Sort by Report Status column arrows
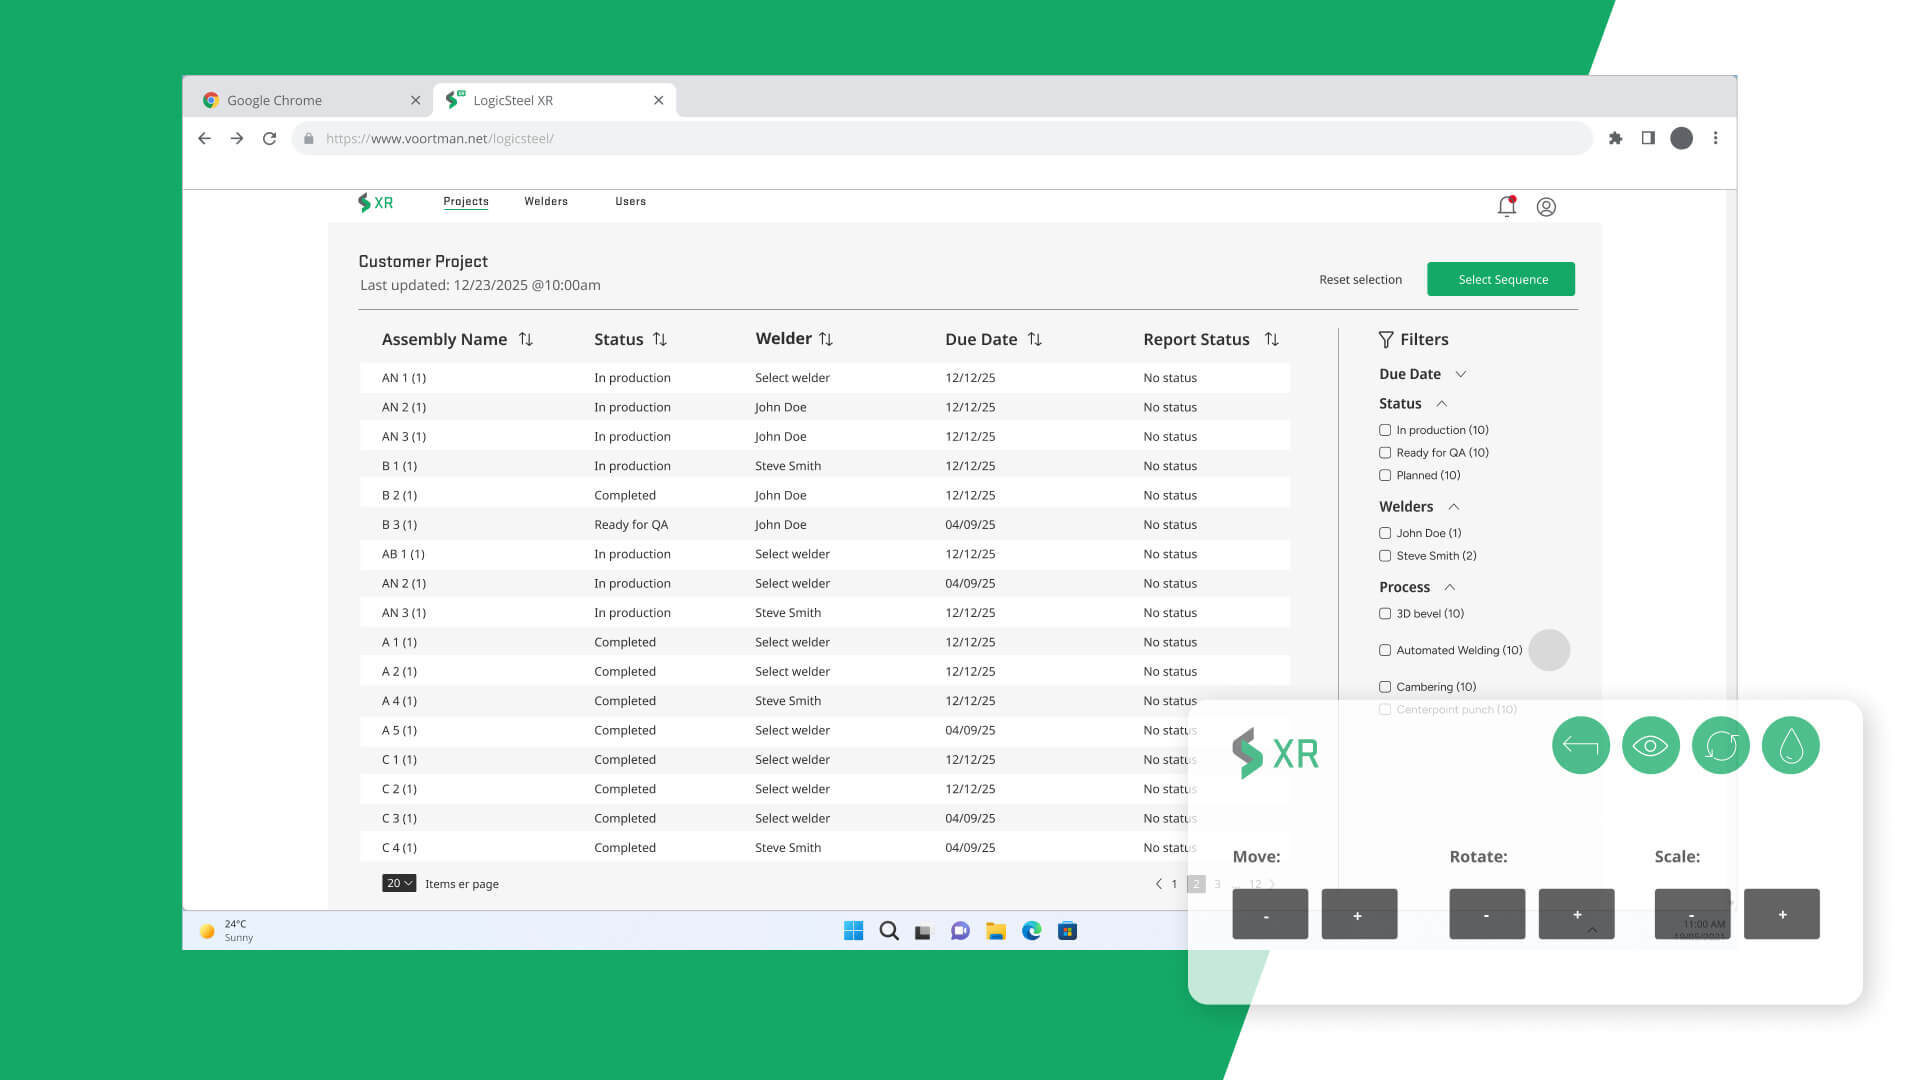This screenshot has width=1920, height=1080. click(1271, 340)
